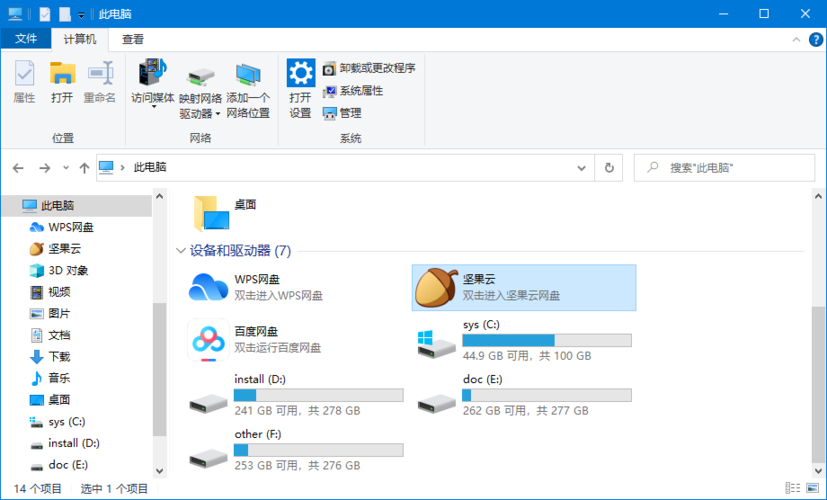Click the 属性 properties ribbon icon
827x500 pixels.
tap(24, 73)
